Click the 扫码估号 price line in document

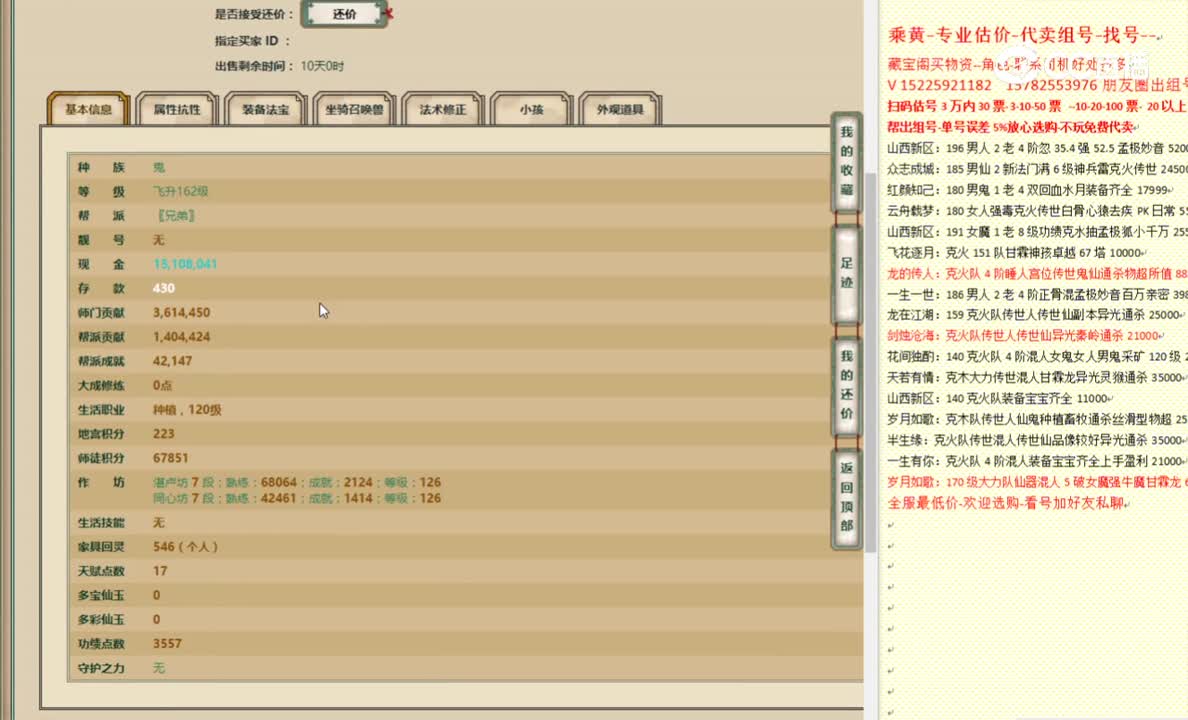pyautogui.click(x=1037, y=106)
